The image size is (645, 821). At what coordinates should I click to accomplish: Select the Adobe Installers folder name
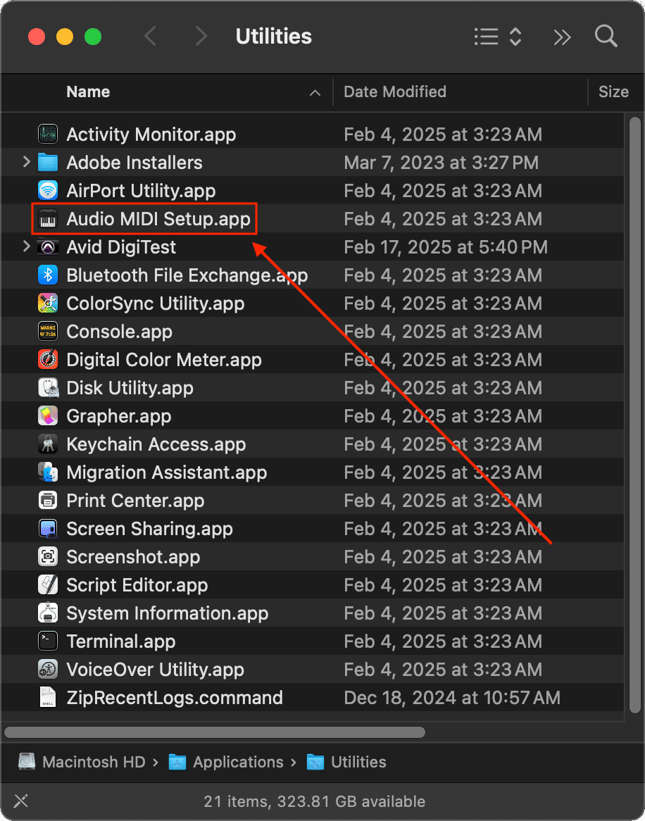pyautogui.click(x=134, y=163)
